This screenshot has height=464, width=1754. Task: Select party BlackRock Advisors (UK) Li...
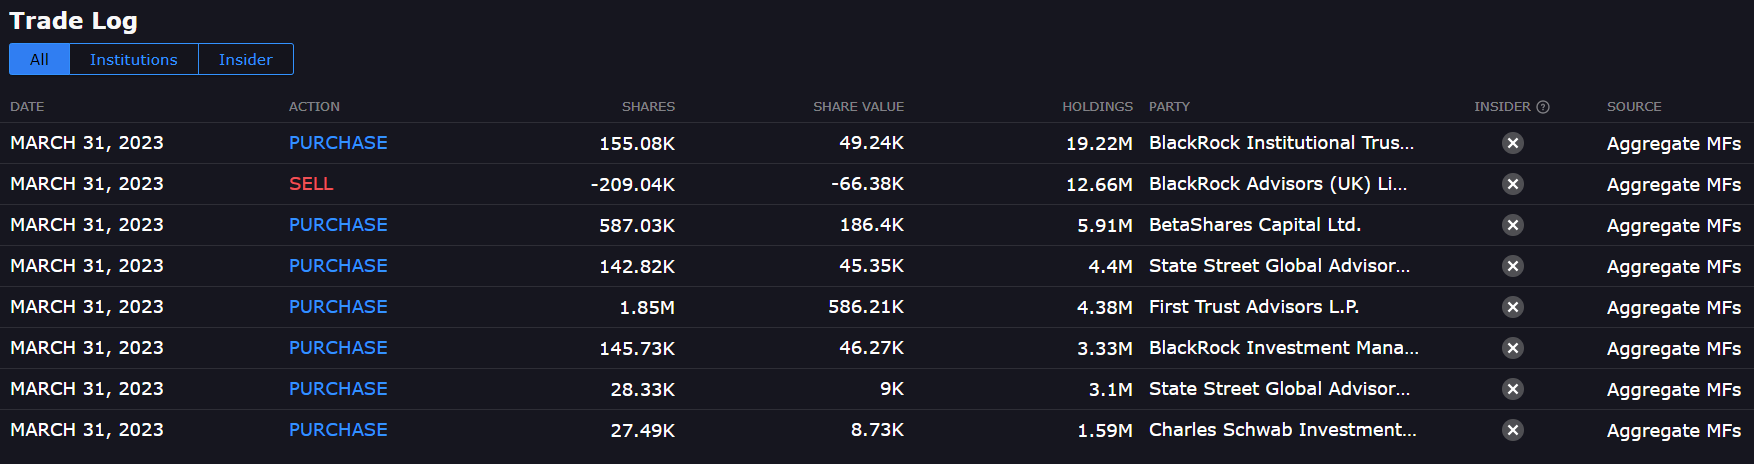point(1278,184)
